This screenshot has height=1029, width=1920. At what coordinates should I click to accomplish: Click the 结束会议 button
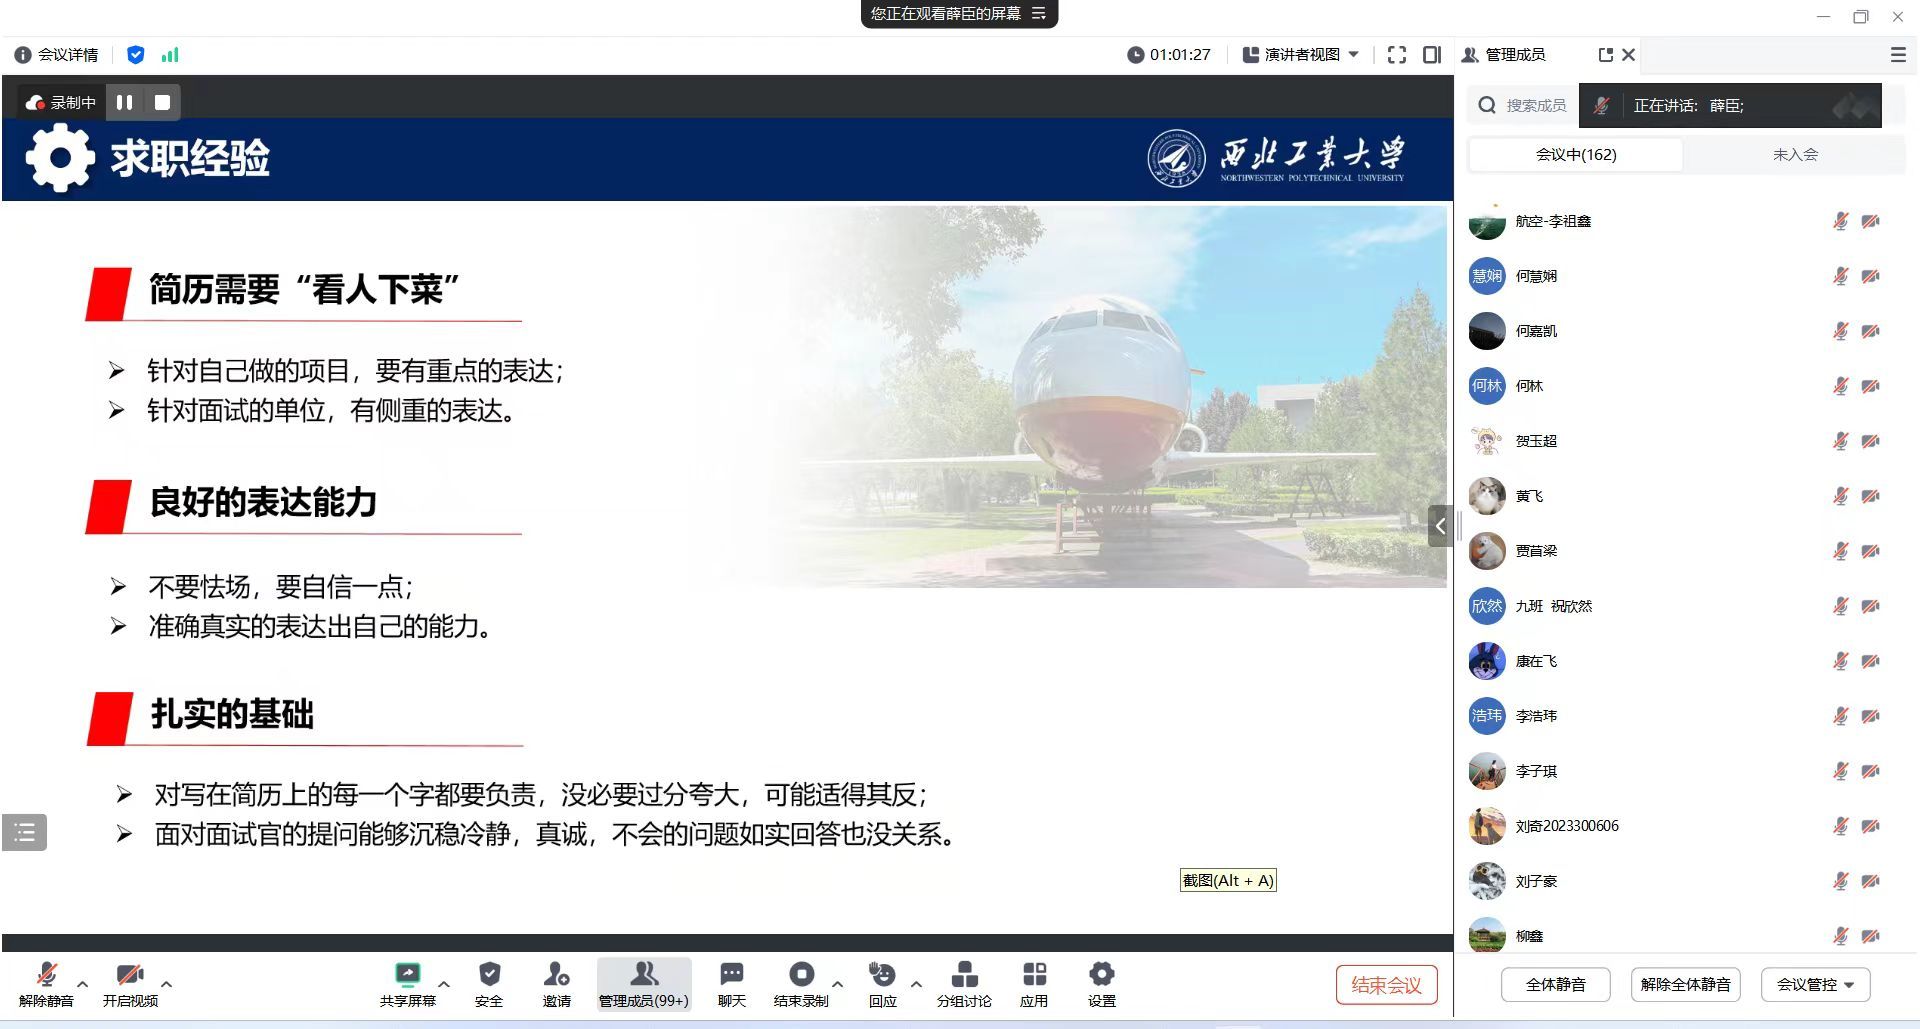click(x=1386, y=985)
